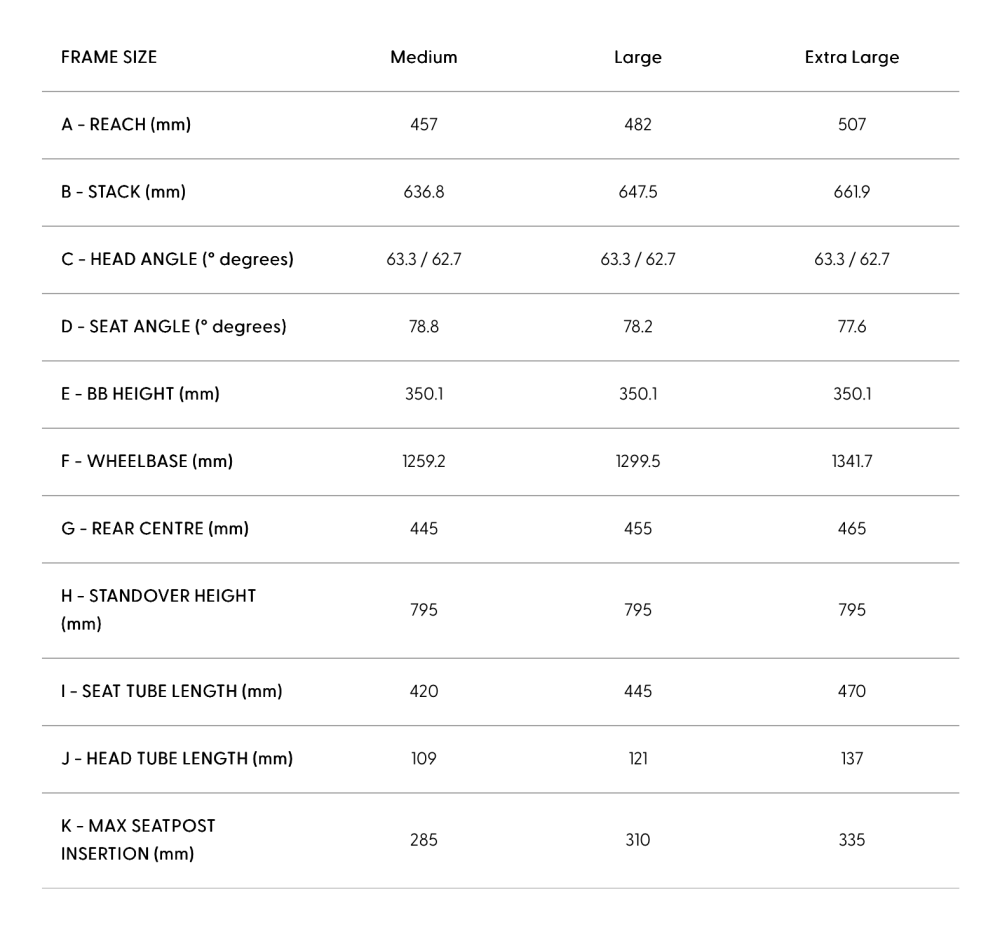Screen dimensions: 1000x934
Task: Click the FRAME SIZE header label
Action: [109, 57]
